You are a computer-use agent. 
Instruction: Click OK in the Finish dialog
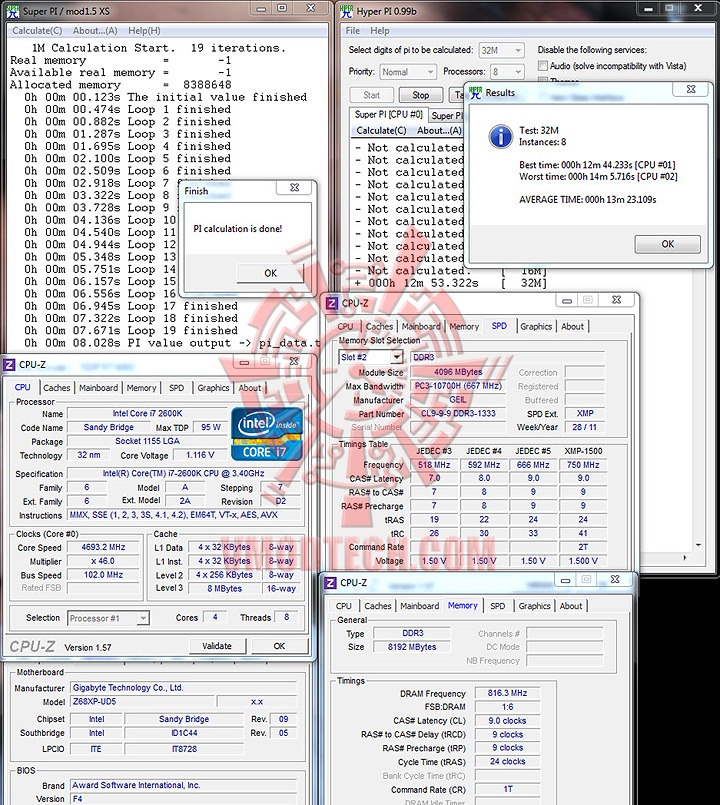pyautogui.click(x=270, y=273)
